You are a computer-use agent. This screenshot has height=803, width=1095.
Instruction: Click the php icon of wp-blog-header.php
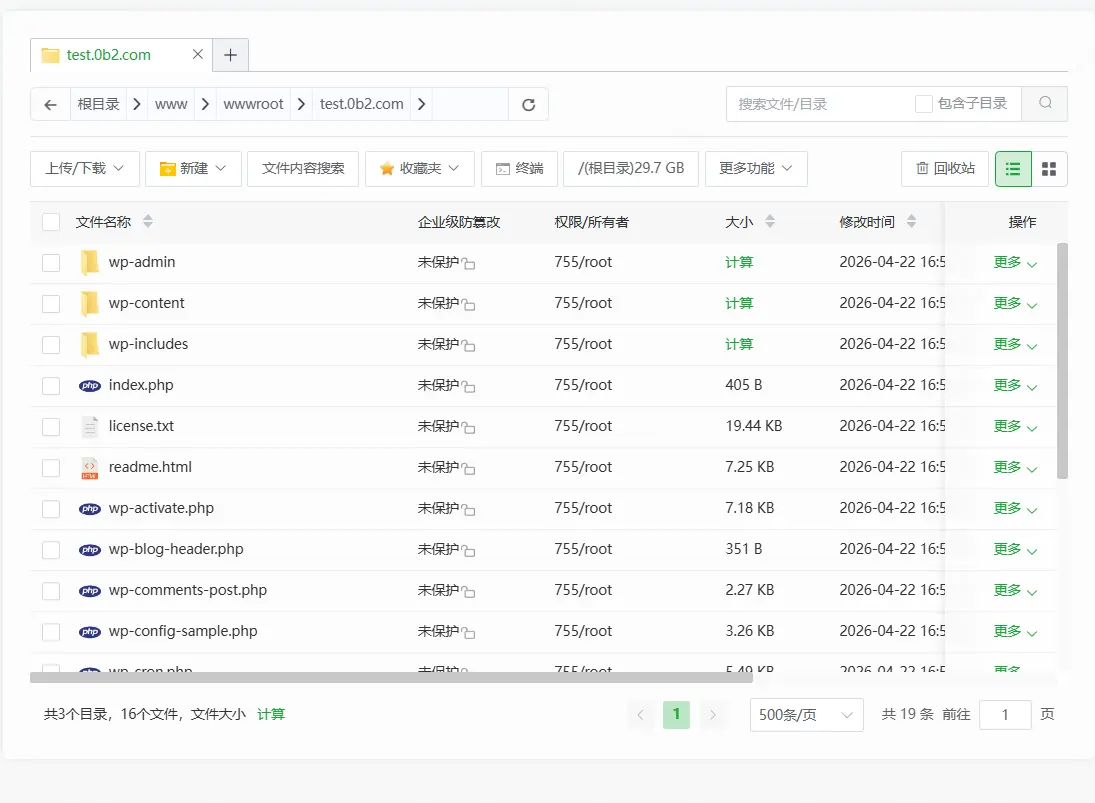point(89,550)
